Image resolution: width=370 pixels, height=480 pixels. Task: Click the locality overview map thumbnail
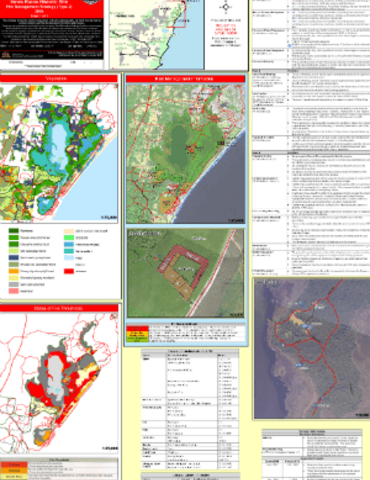tap(157, 34)
